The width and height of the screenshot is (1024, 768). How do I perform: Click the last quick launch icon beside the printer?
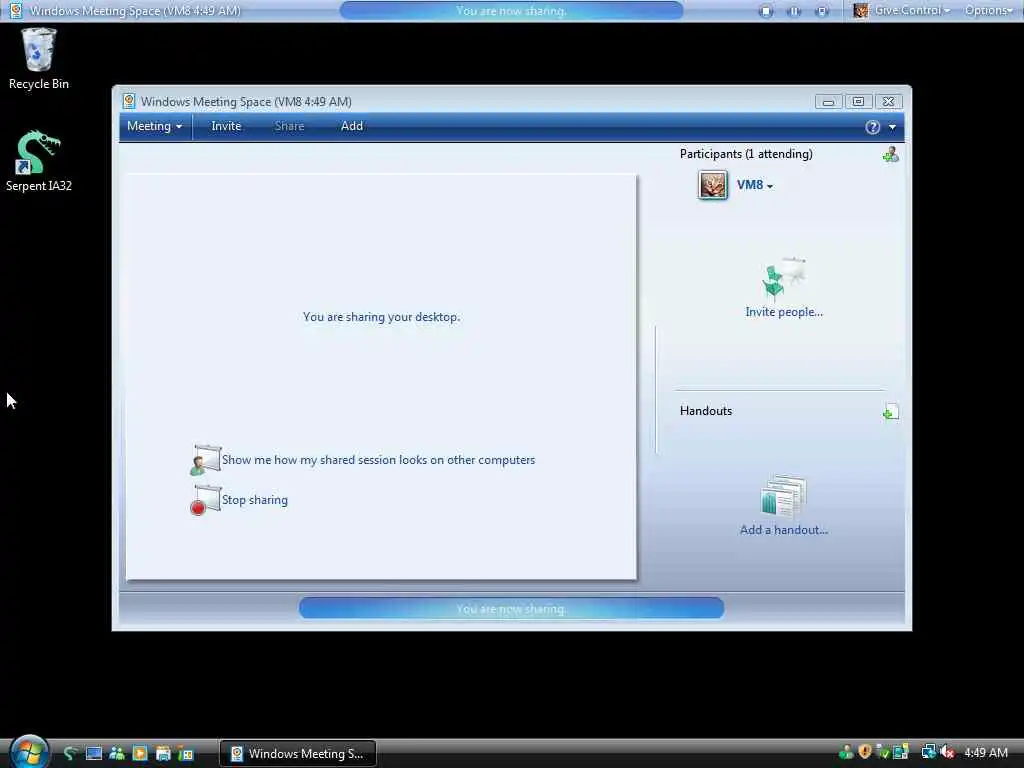pos(185,754)
